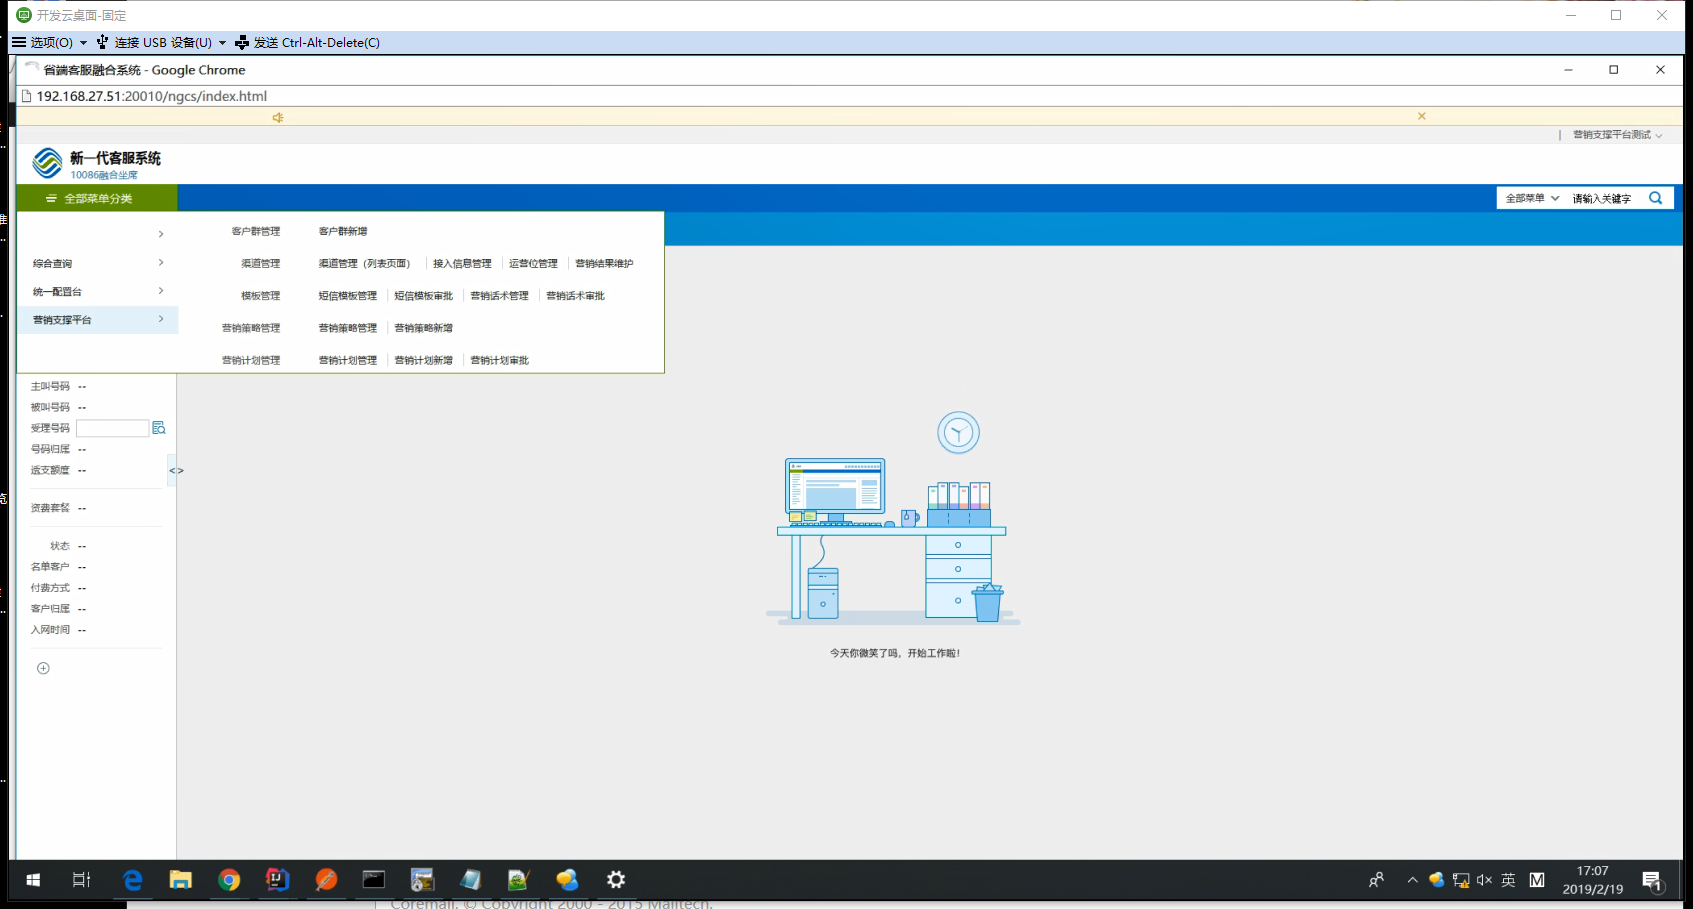Open the 营销支撑平台测试 user dropdown
This screenshot has height=909, width=1693.
pyautogui.click(x=1617, y=134)
